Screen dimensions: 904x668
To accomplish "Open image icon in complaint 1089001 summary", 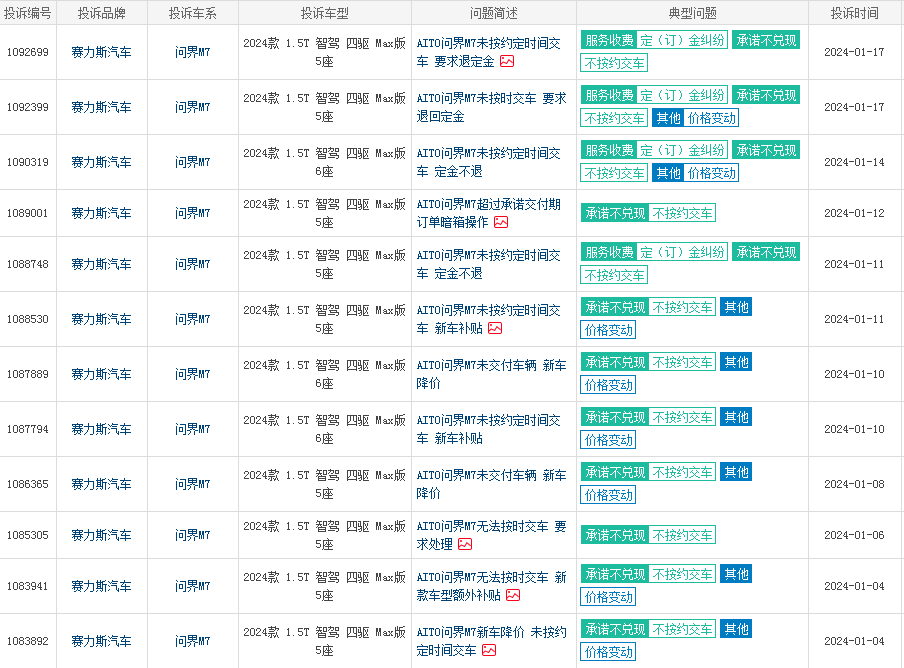I will [501, 222].
